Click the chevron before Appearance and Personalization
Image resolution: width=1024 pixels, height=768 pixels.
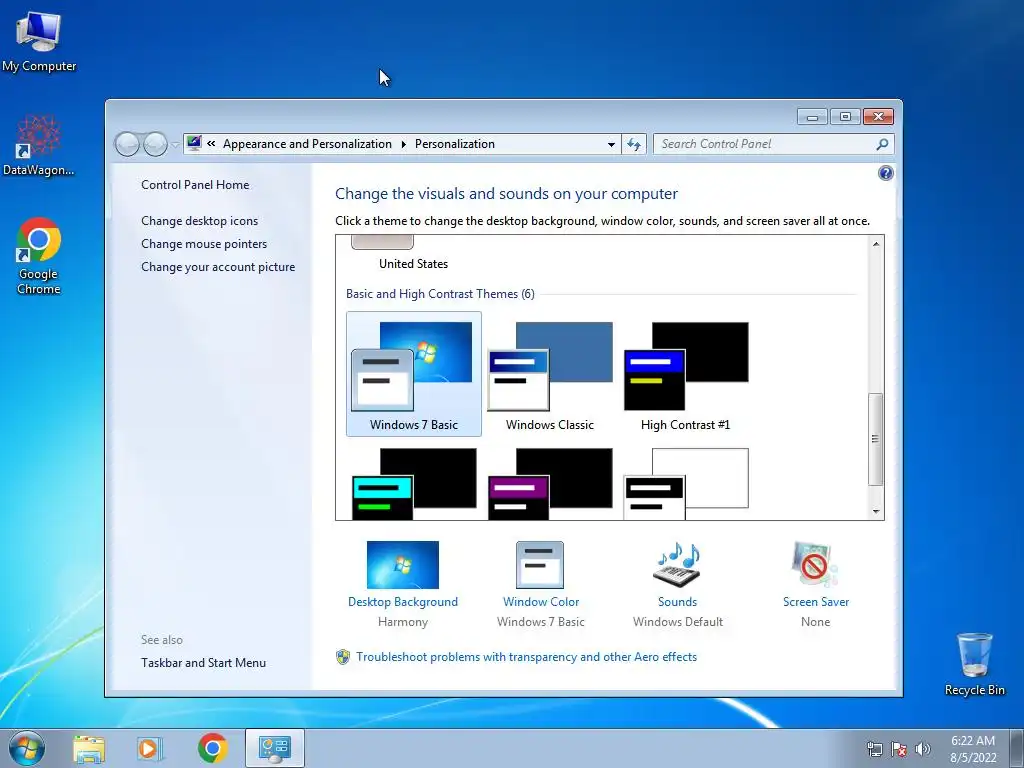tap(211, 144)
